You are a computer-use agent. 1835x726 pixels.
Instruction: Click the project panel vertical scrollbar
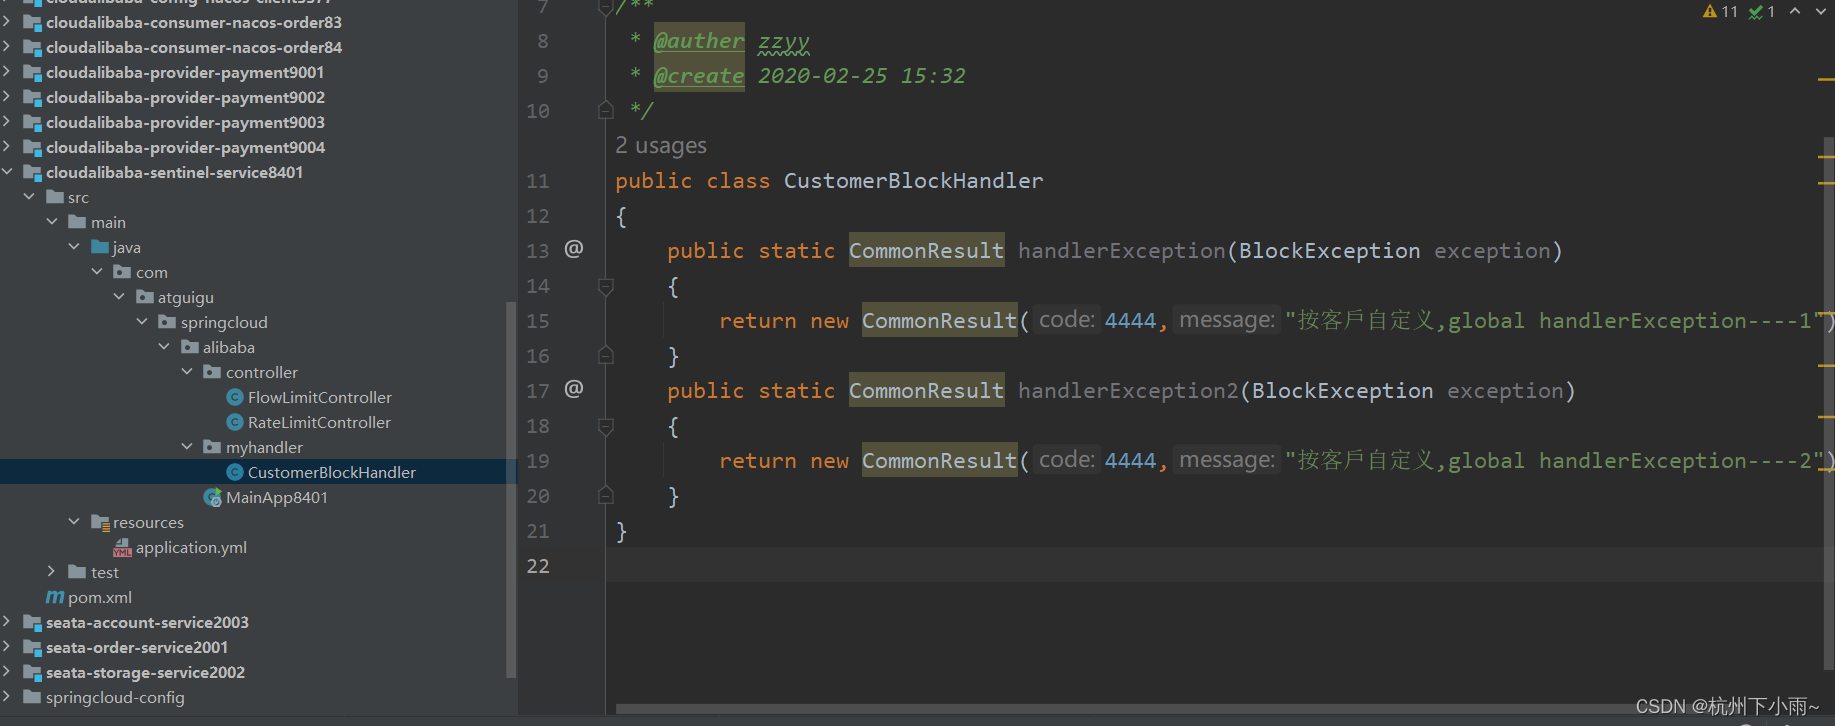511,490
